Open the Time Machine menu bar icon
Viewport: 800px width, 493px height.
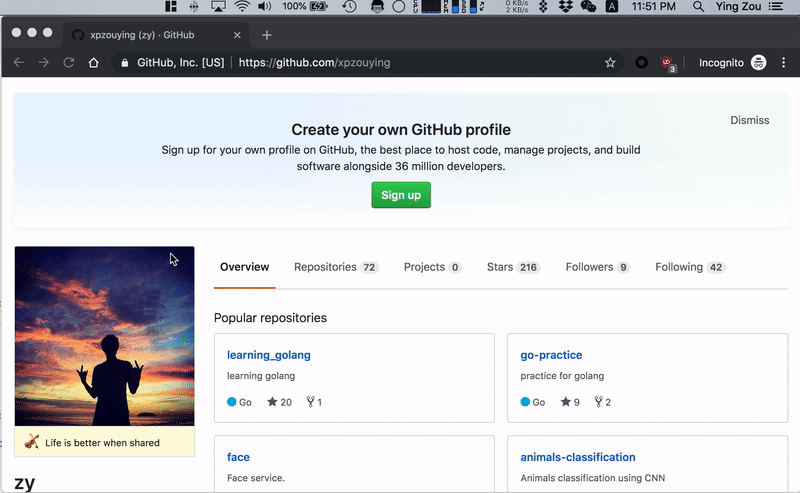click(x=349, y=6)
